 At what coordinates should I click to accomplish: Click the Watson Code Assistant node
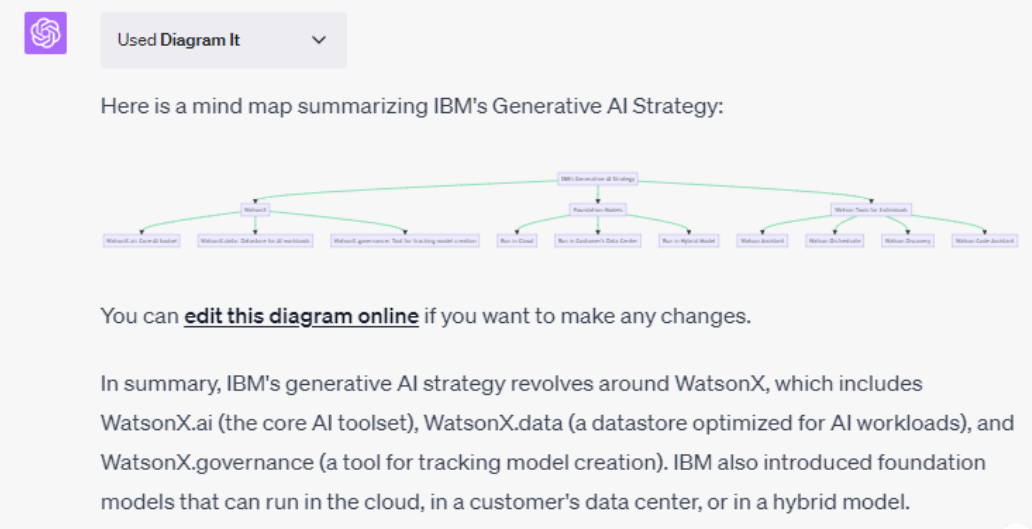984,241
